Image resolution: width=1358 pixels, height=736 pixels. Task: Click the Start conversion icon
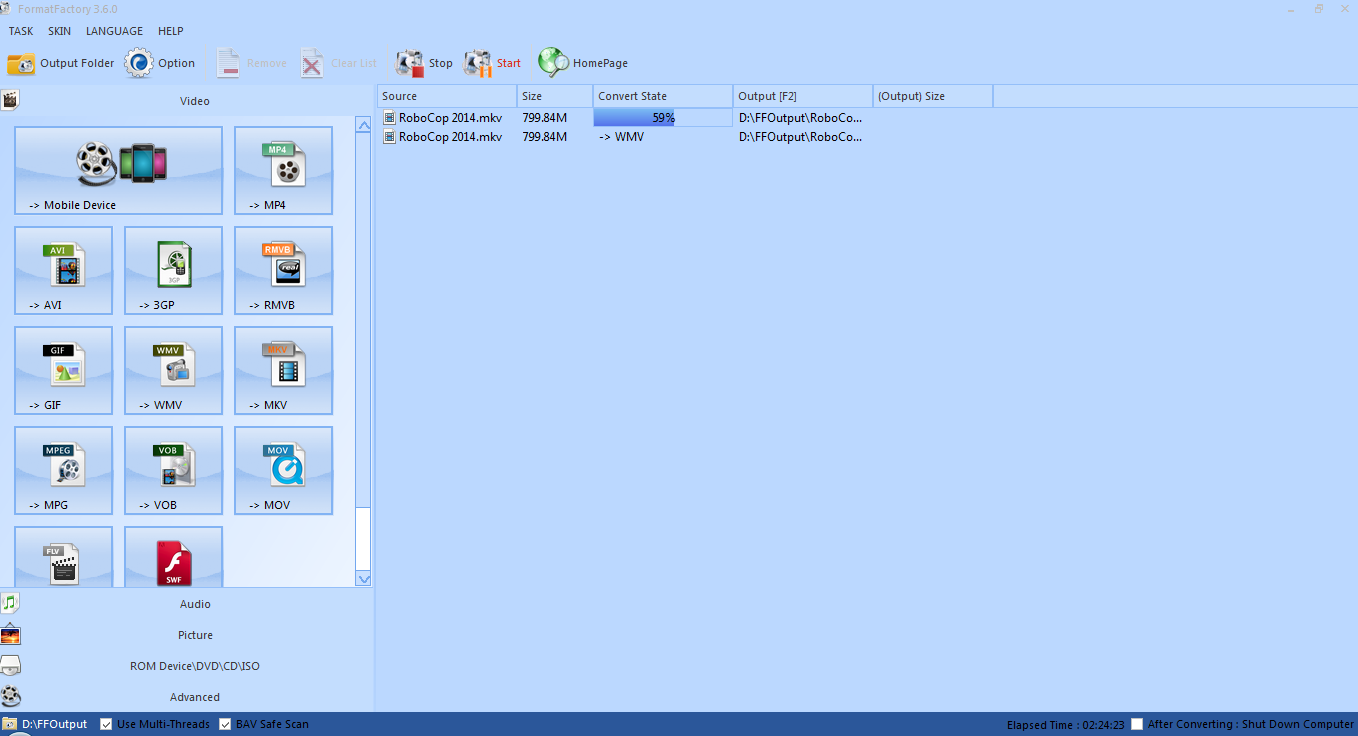pyautogui.click(x=477, y=63)
